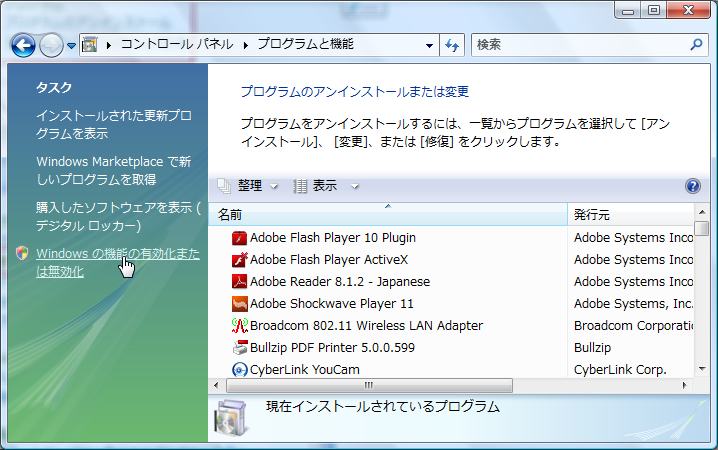Click the search magnifier icon

(696, 44)
